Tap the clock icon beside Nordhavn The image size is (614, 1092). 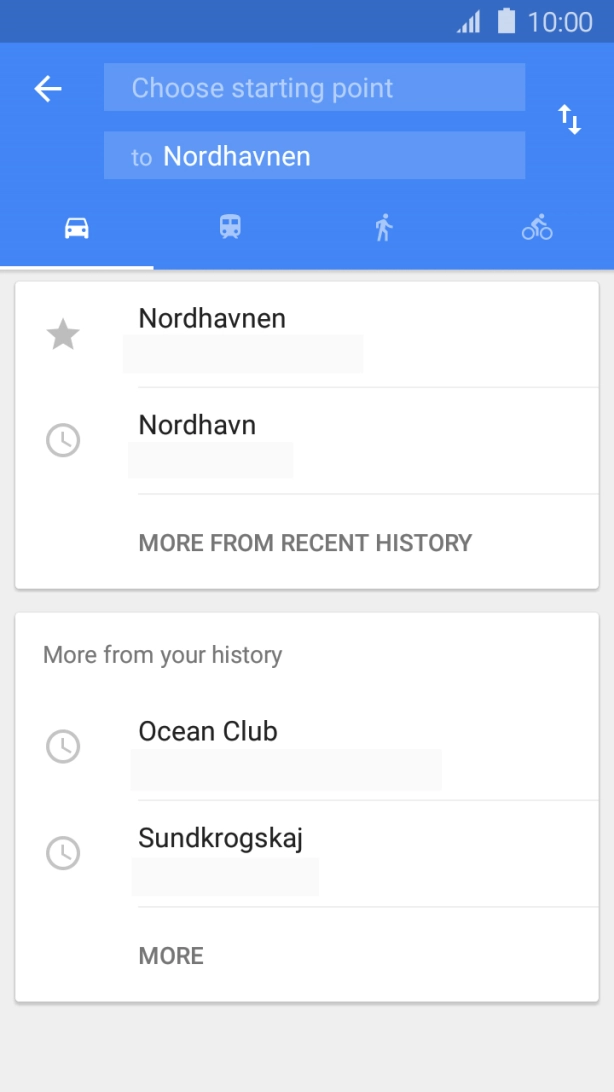(x=63, y=440)
